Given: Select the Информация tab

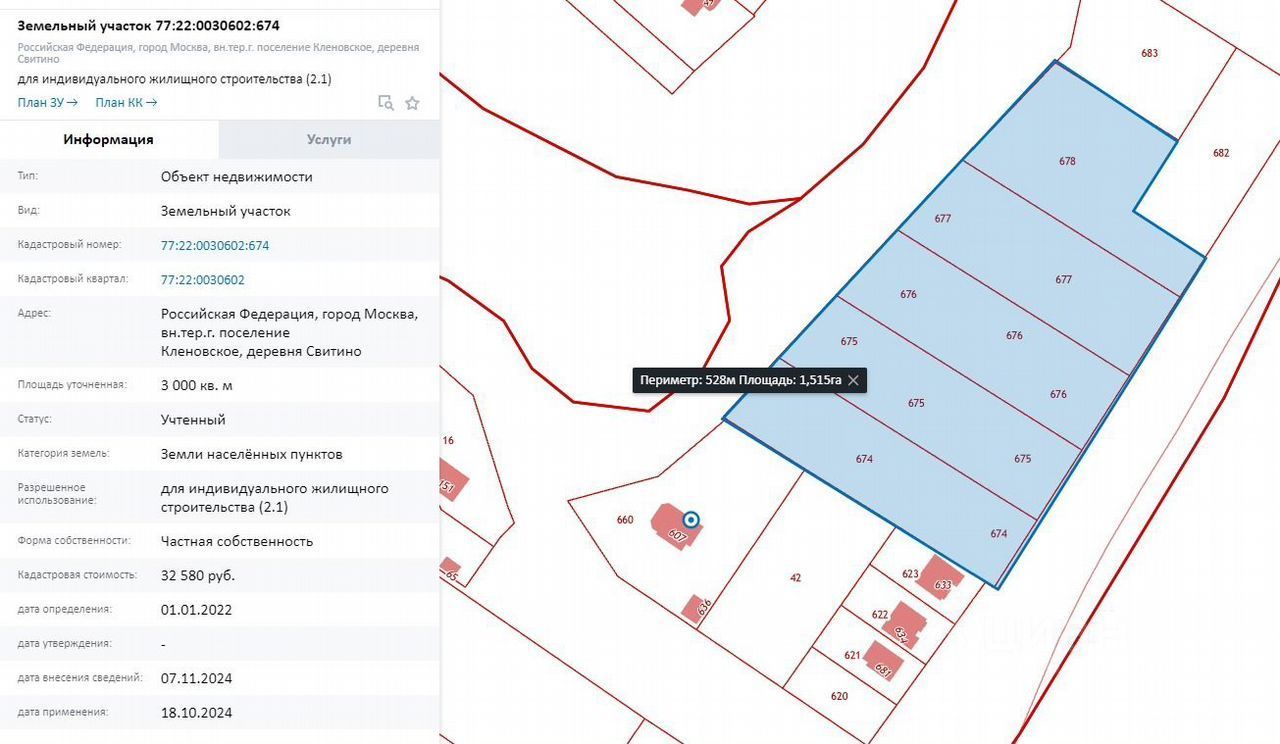Looking at the screenshot, I should point(108,140).
